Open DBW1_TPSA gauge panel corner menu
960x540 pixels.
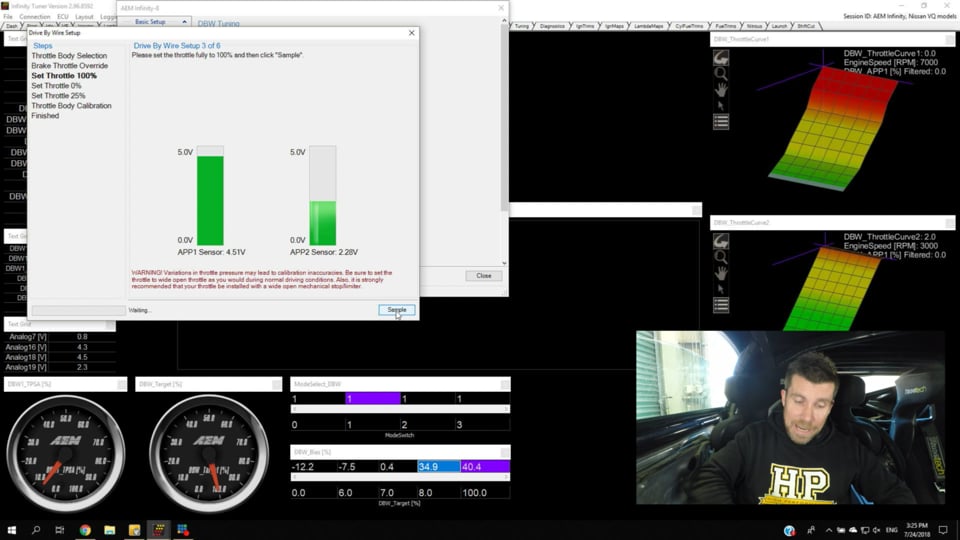(121, 384)
